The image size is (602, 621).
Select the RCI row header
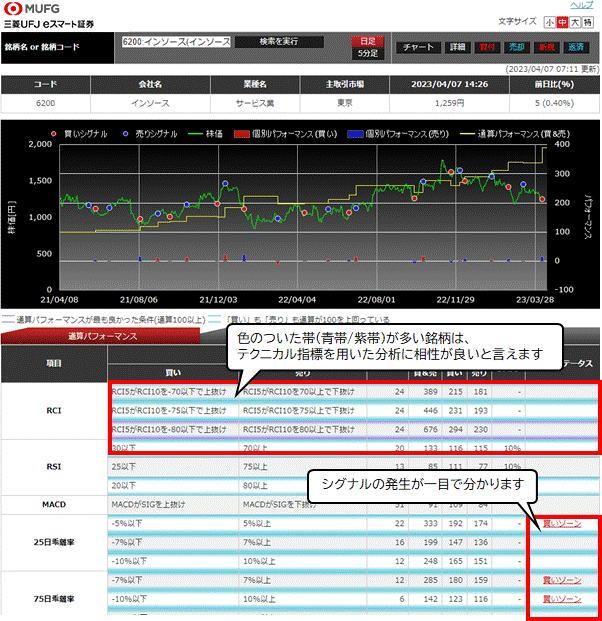click(x=54, y=411)
